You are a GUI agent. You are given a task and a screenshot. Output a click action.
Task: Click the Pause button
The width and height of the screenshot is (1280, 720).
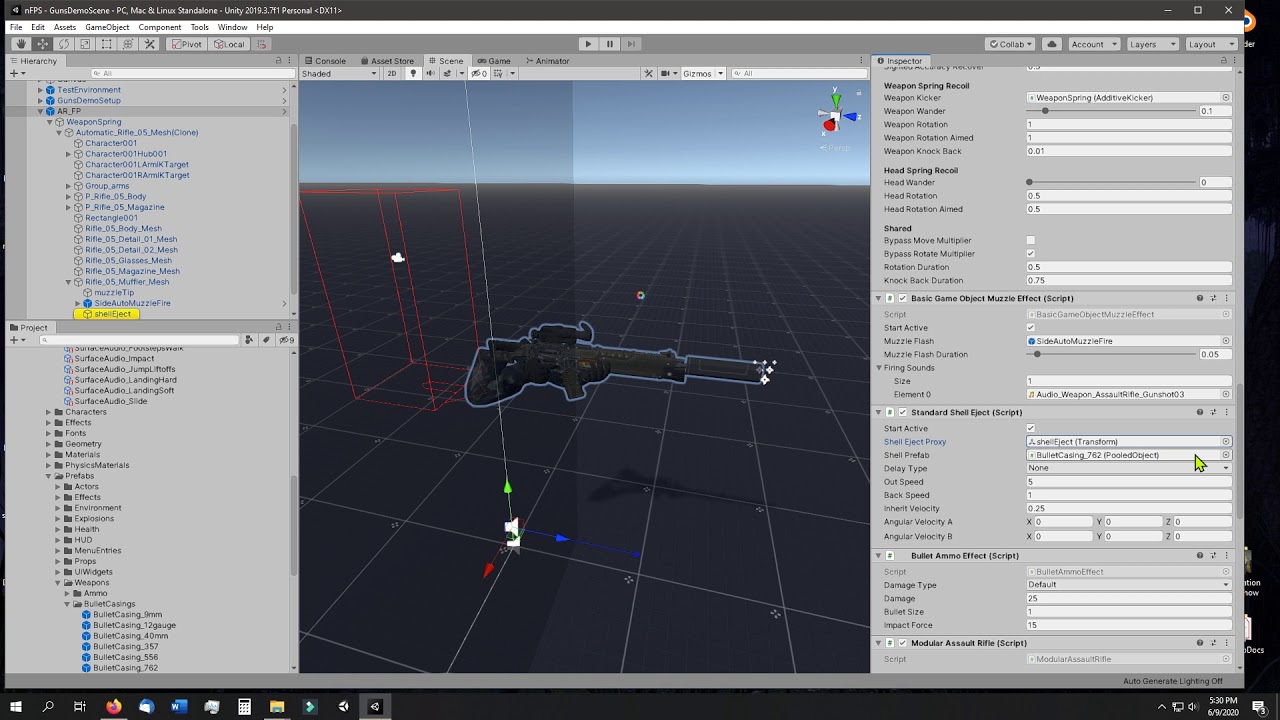click(609, 44)
